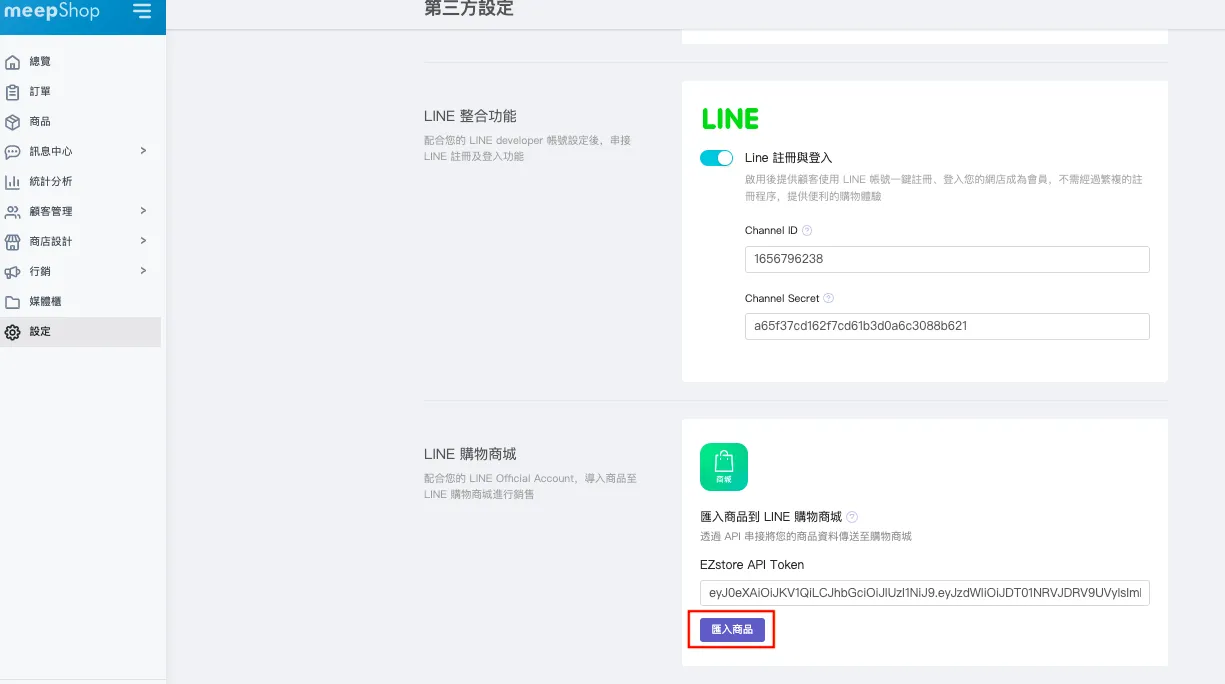Image resolution: width=1225 pixels, height=684 pixels.
Task: Click the 媒體櫃 folder icon
Action: click(13, 302)
